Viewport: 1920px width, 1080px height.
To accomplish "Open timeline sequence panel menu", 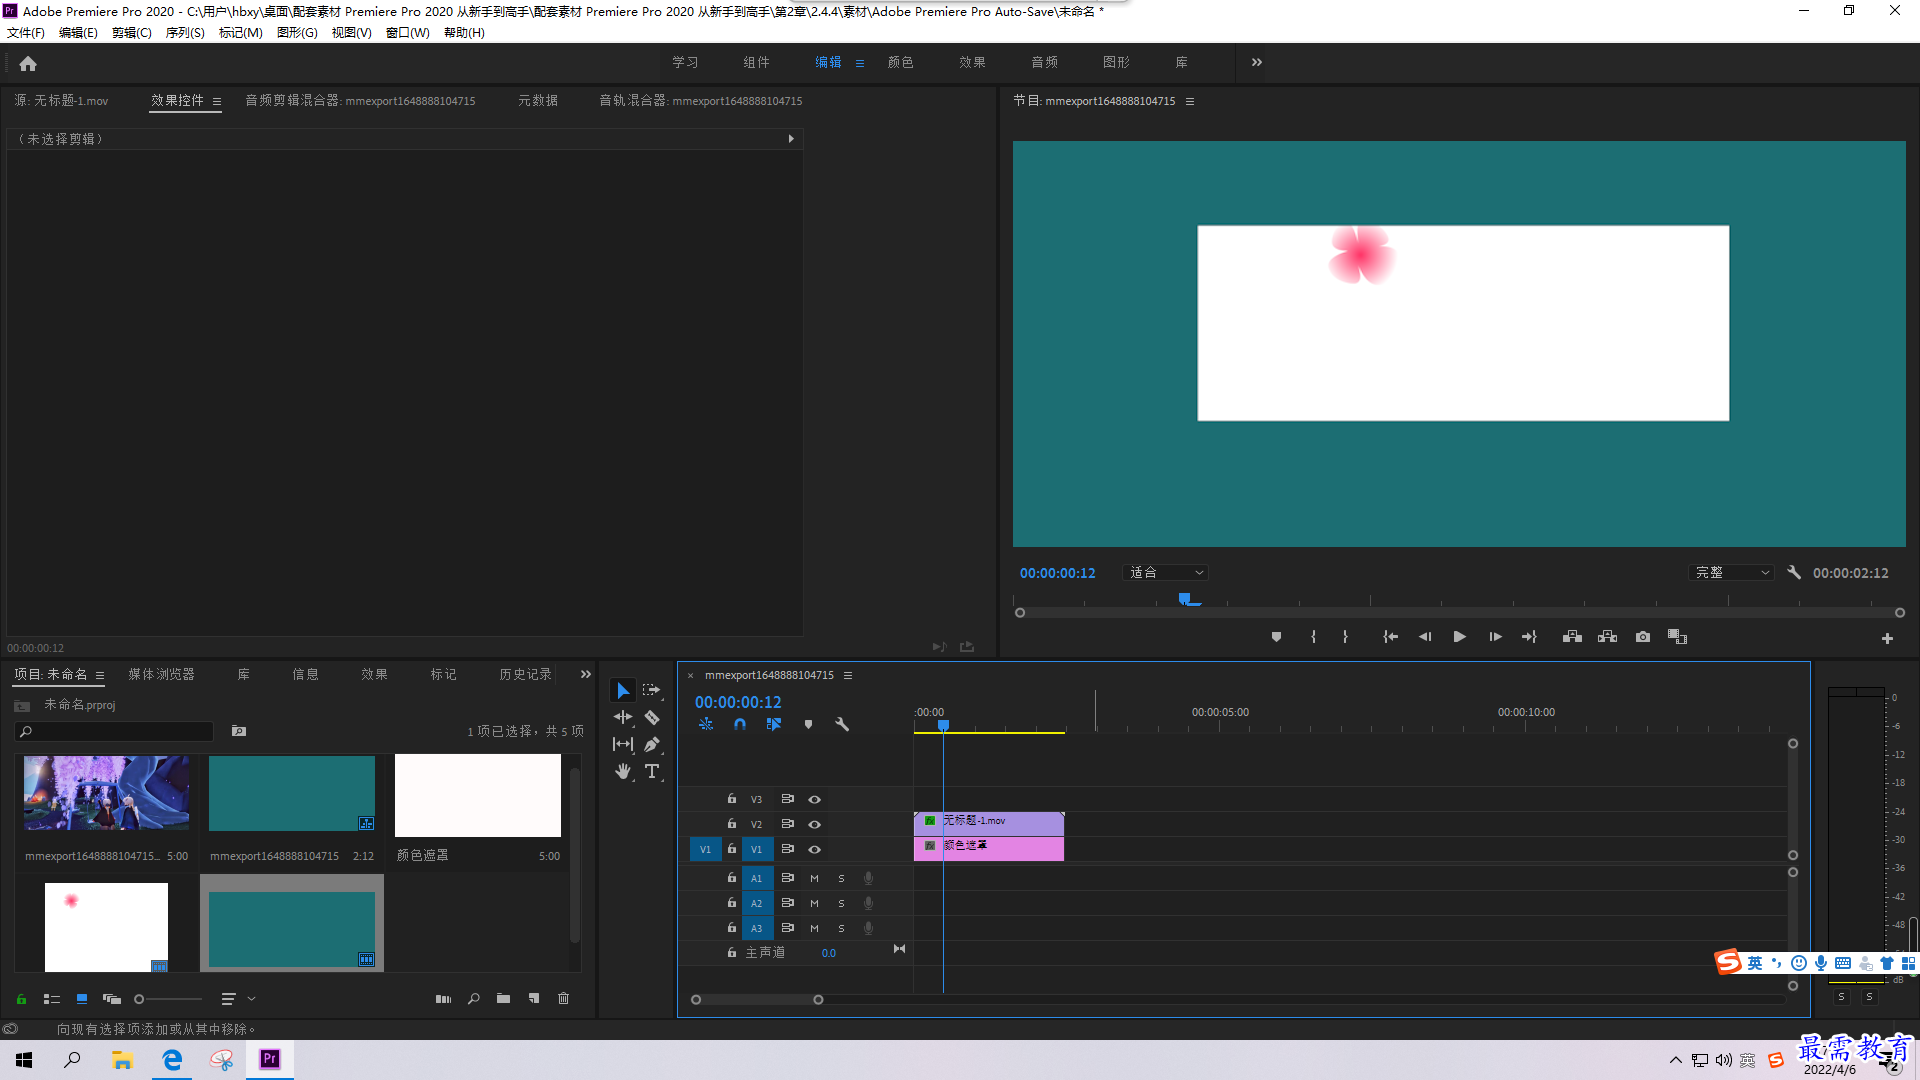I will [847, 675].
